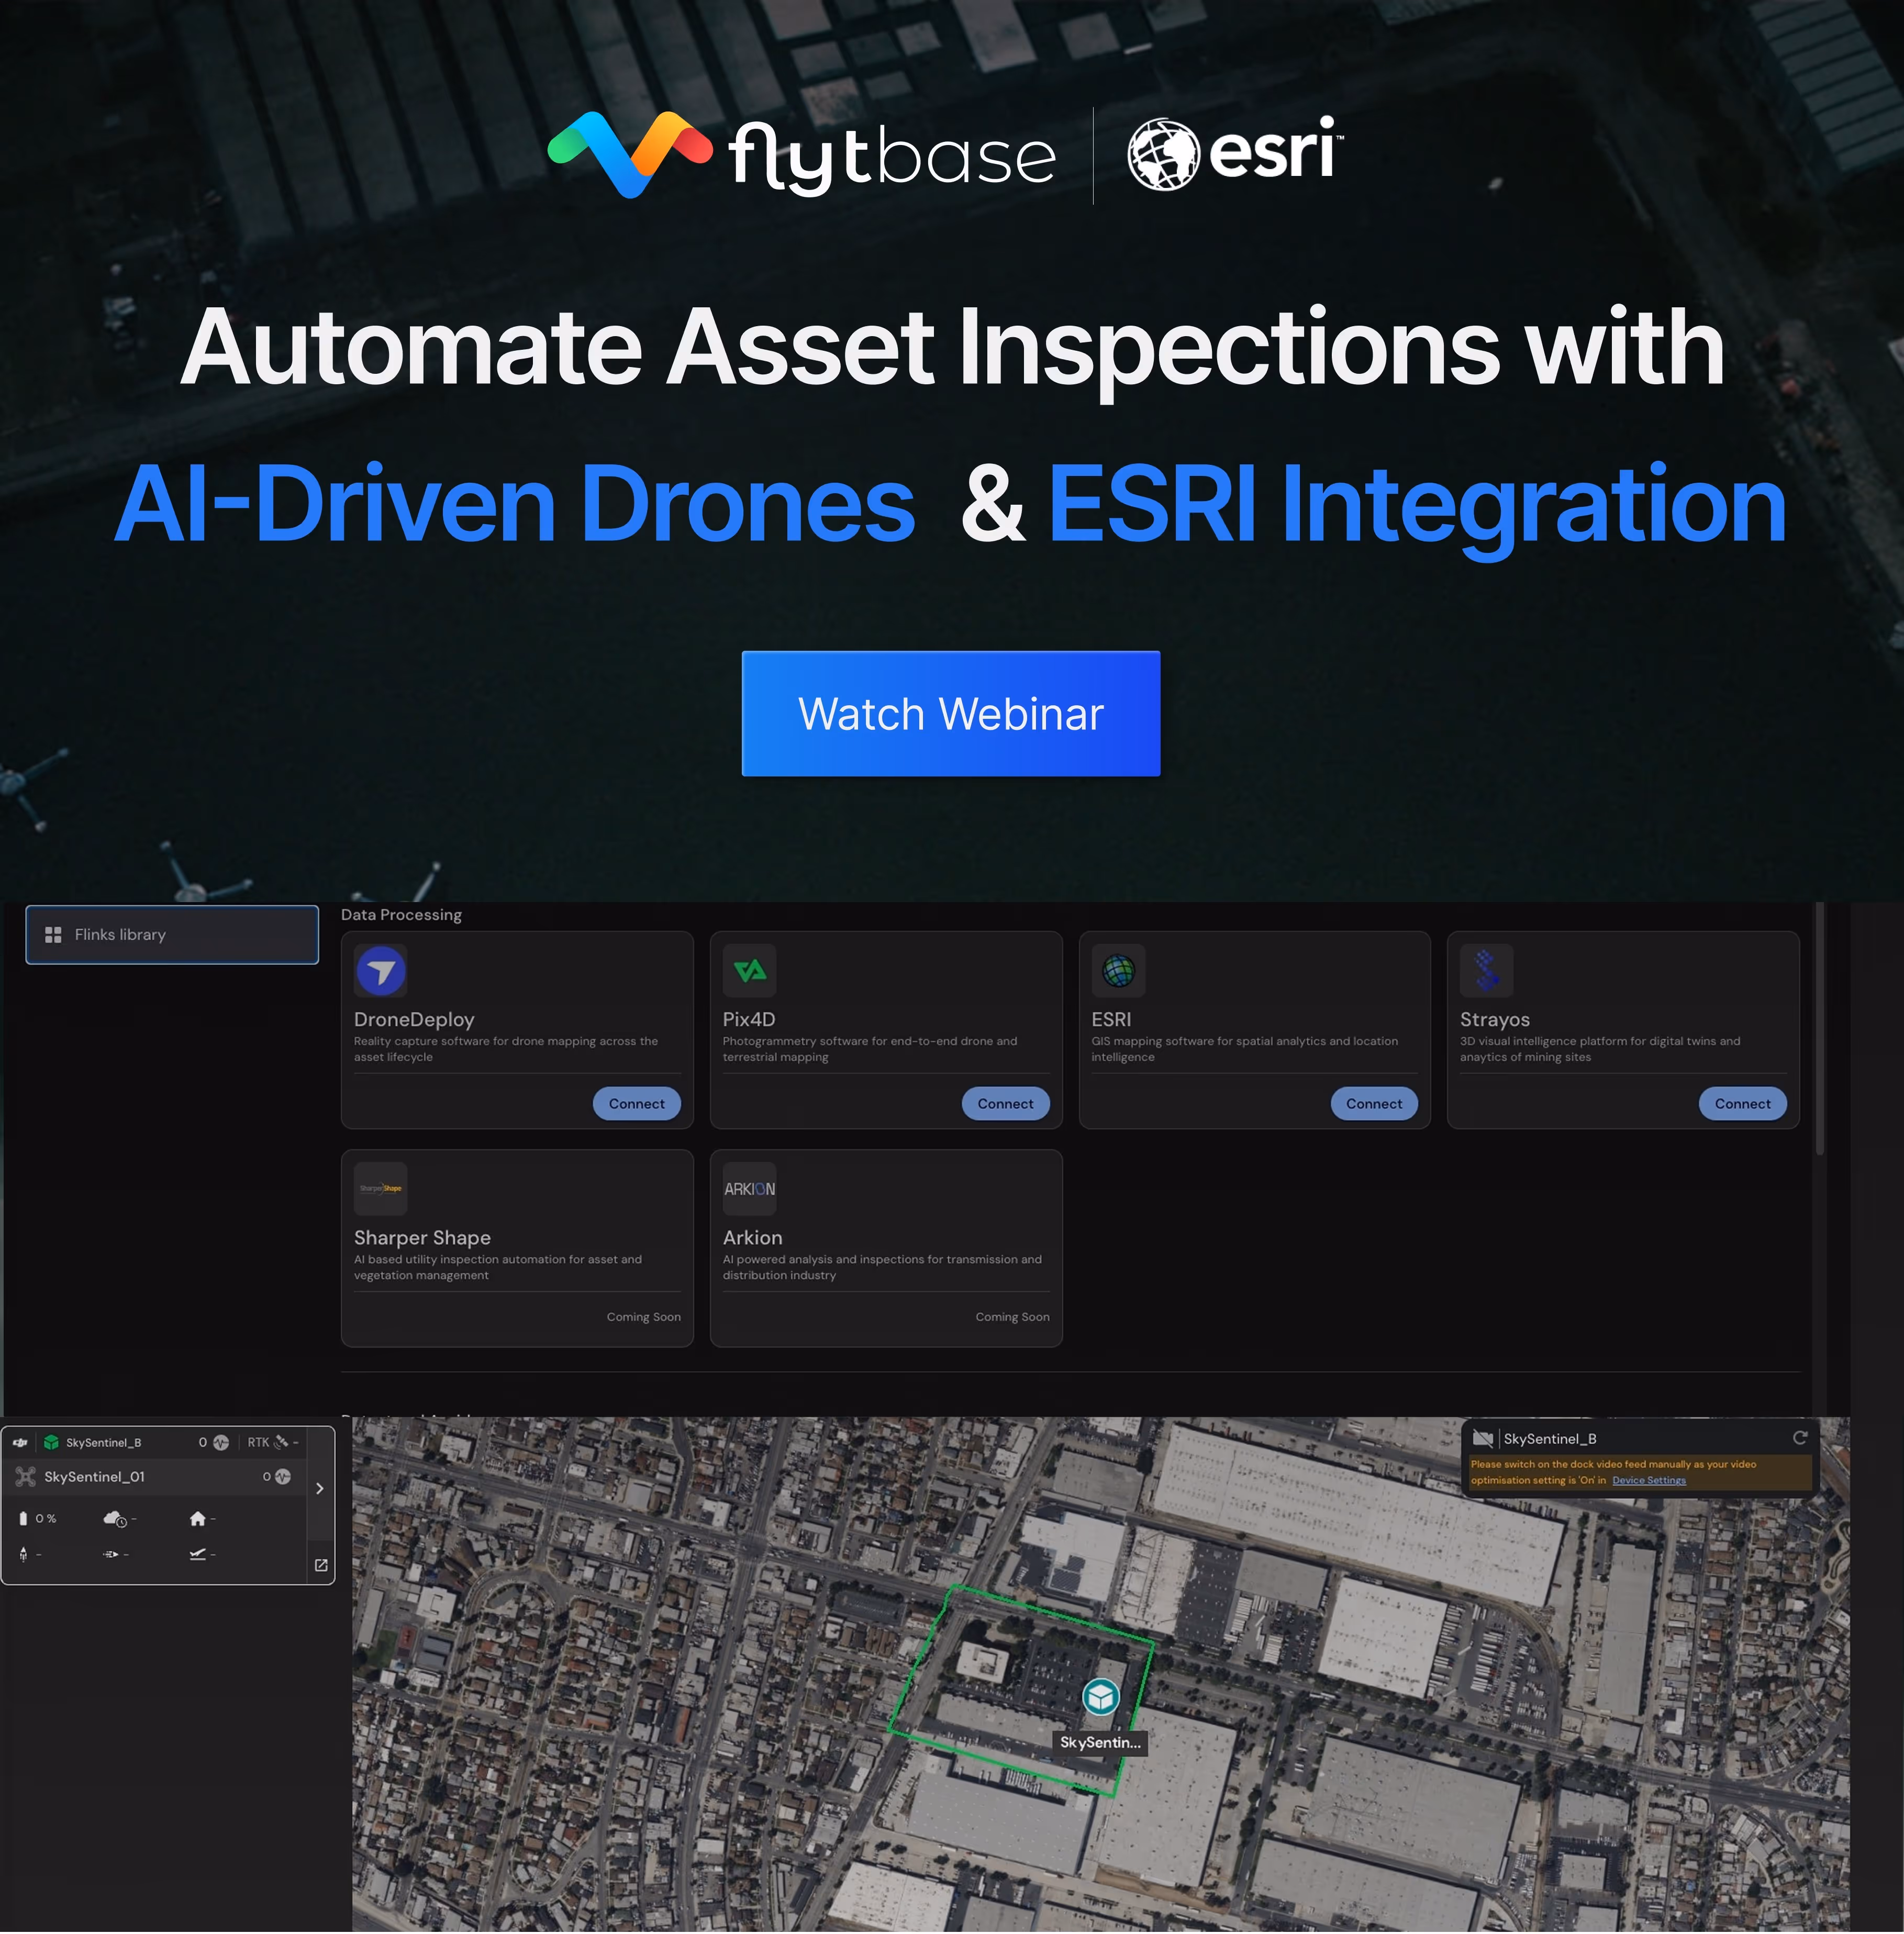Click the Pix4D logo icon

pyautogui.click(x=749, y=970)
